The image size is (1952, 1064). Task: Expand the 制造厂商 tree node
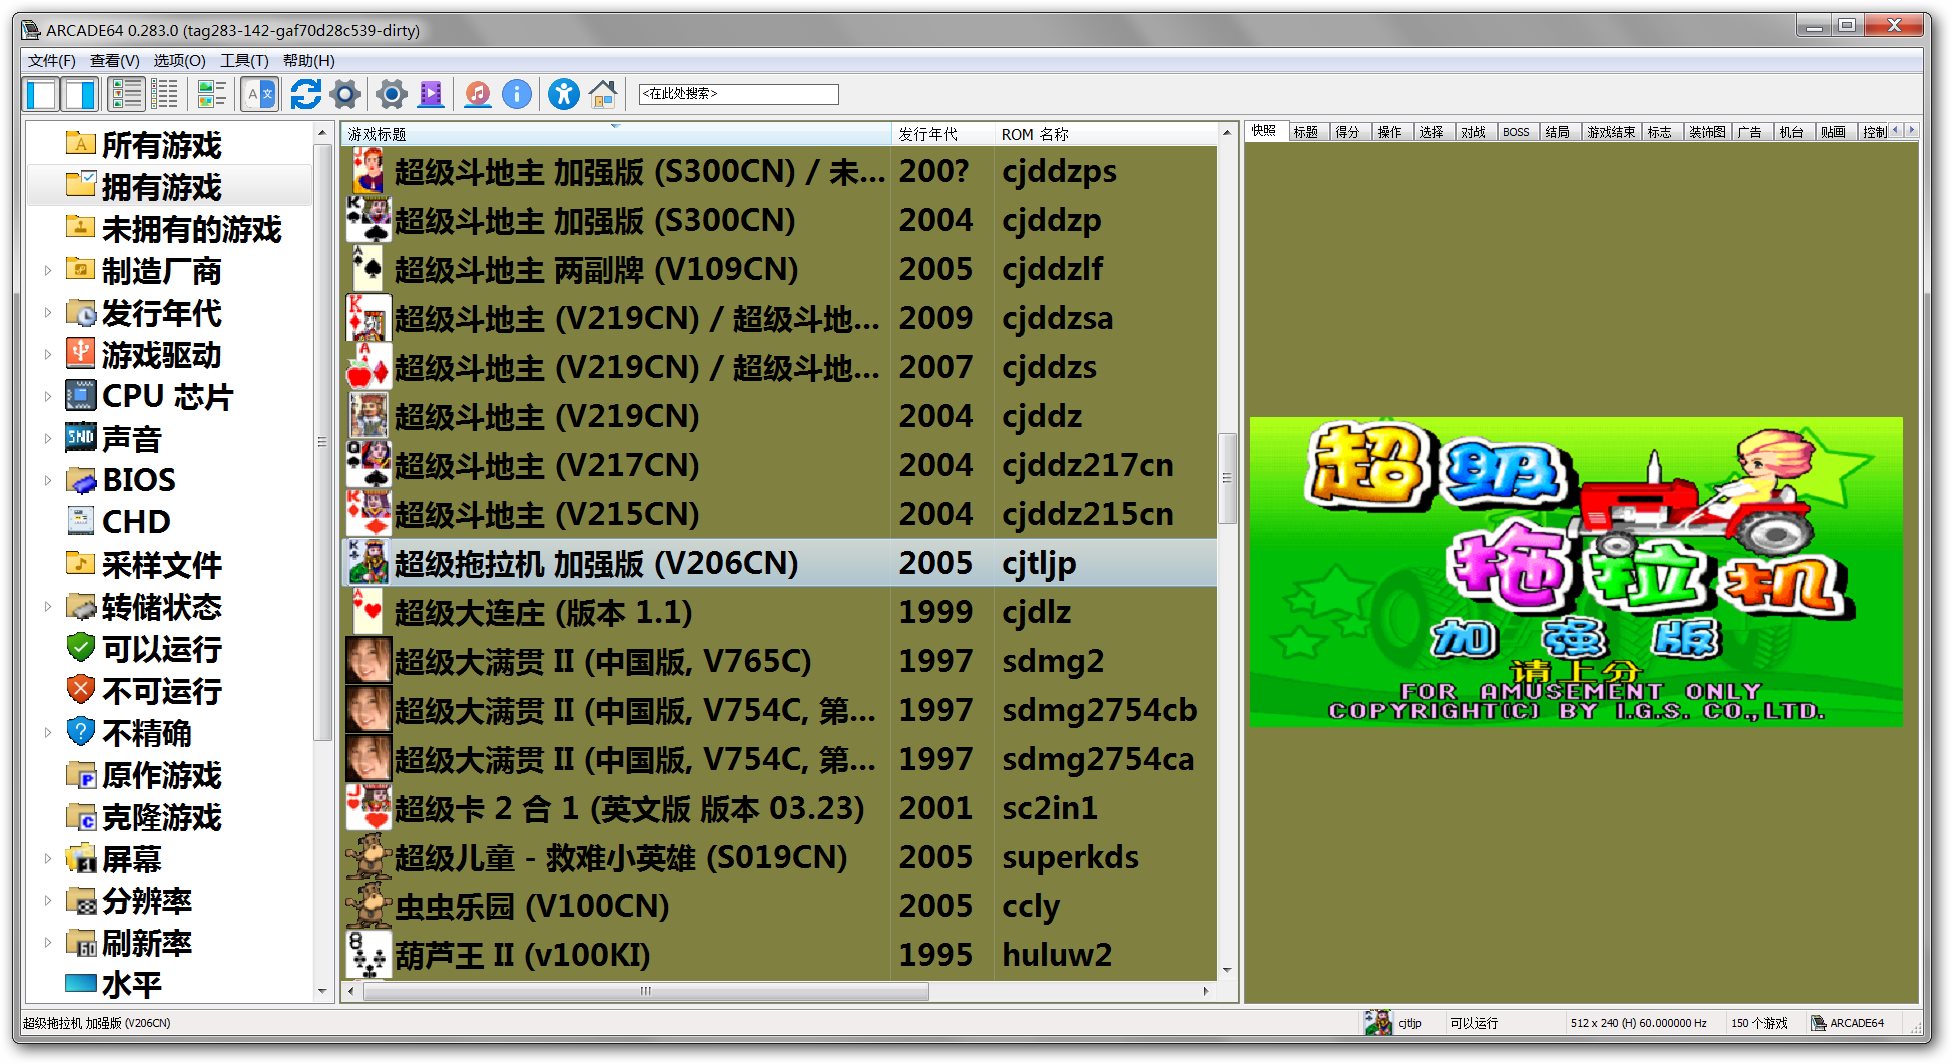[47, 271]
